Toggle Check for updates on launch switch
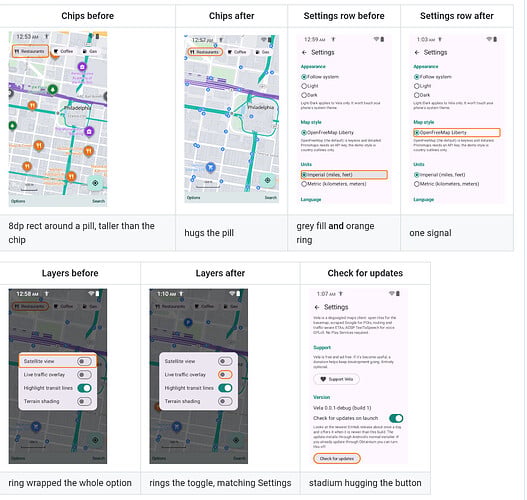The width and height of the screenshot is (527, 500). [x=396, y=418]
